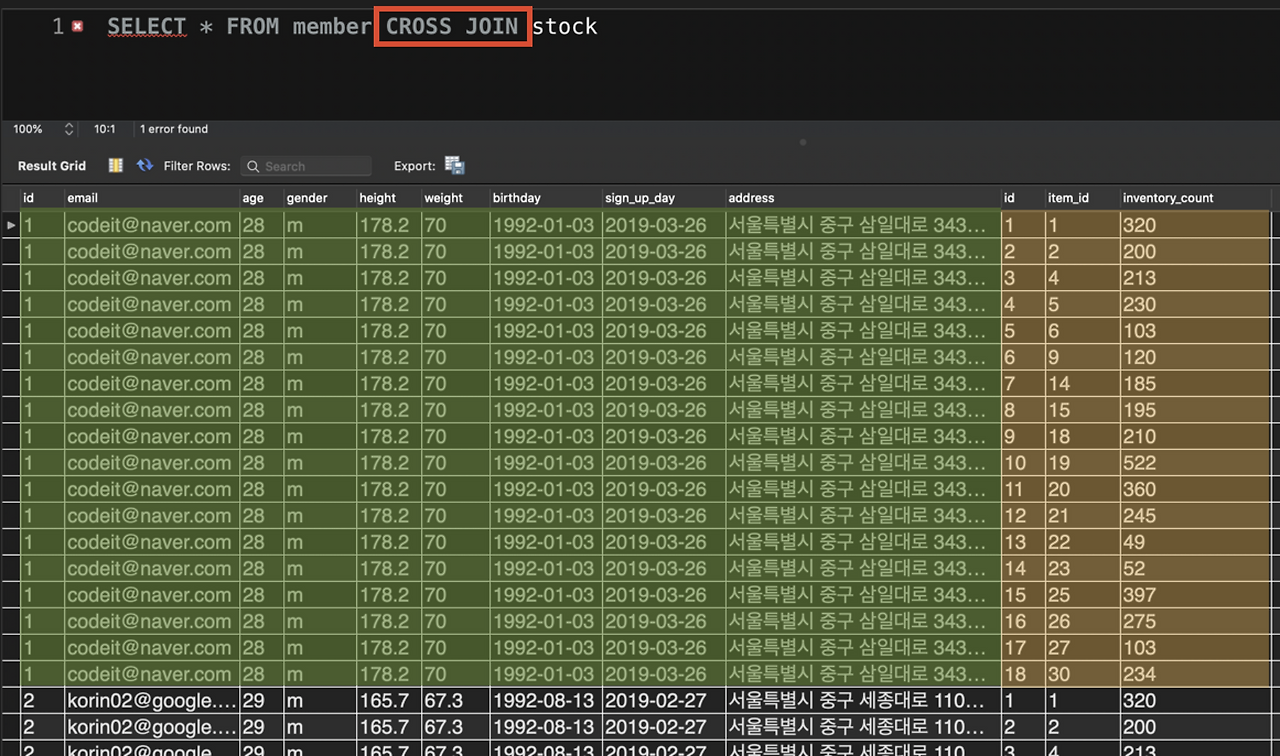Select korin02@google email in the inventory 320 row
This screenshot has width=1280, height=756.
click(x=152, y=701)
